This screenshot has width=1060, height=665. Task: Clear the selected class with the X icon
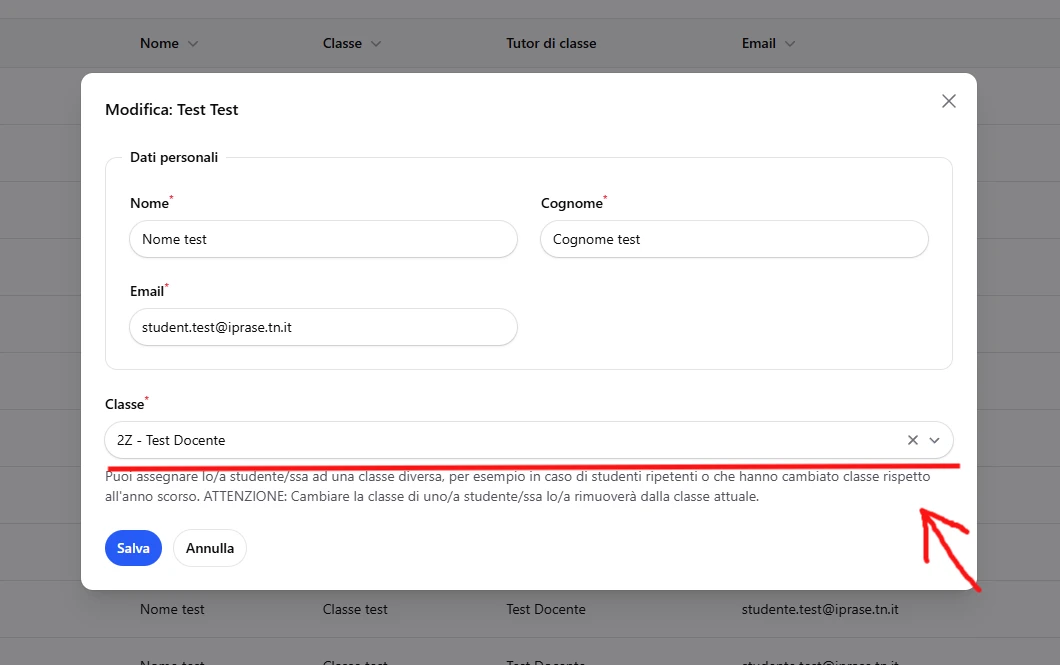point(912,440)
